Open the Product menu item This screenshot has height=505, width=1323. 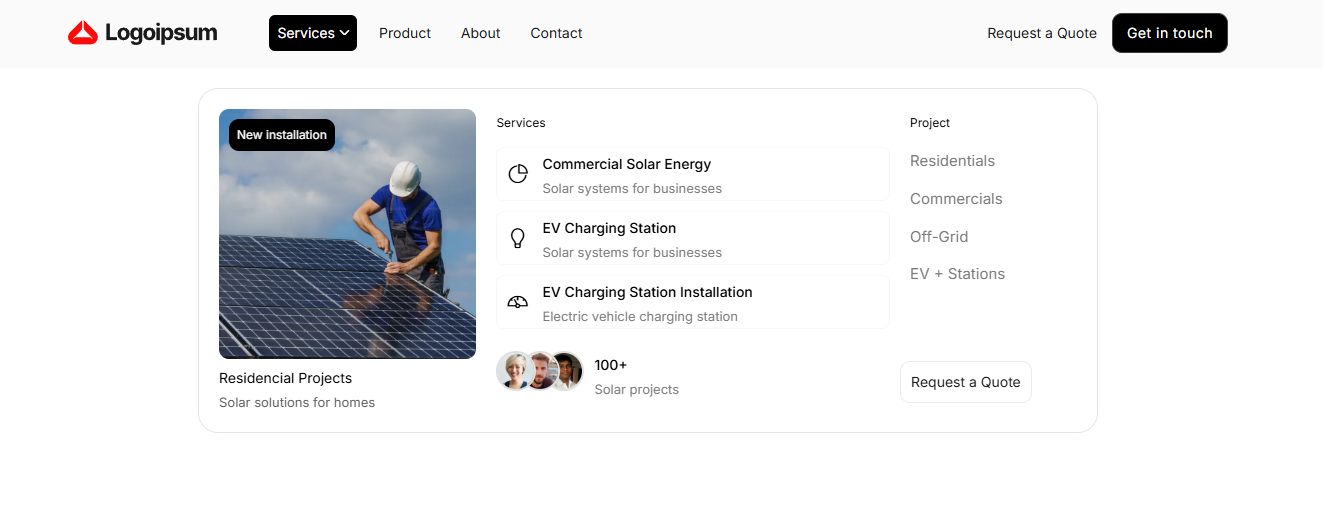pyautogui.click(x=405, y=33)
